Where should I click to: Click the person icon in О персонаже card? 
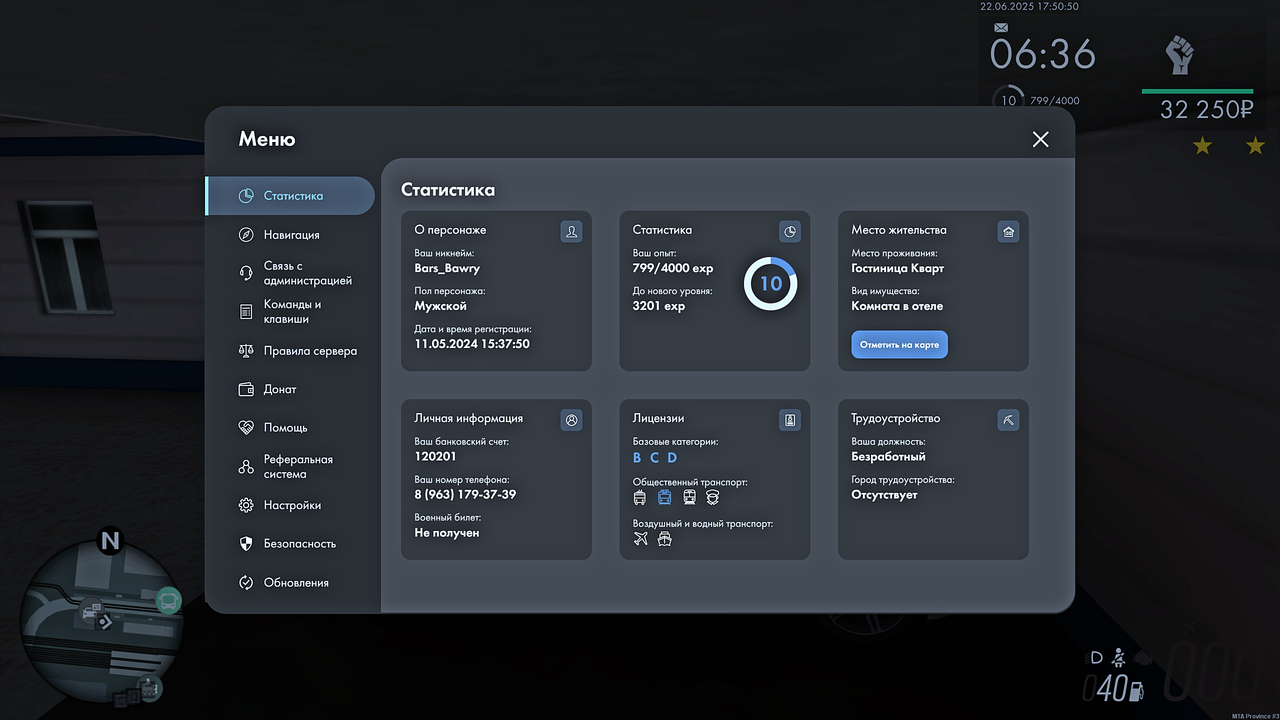571,232
